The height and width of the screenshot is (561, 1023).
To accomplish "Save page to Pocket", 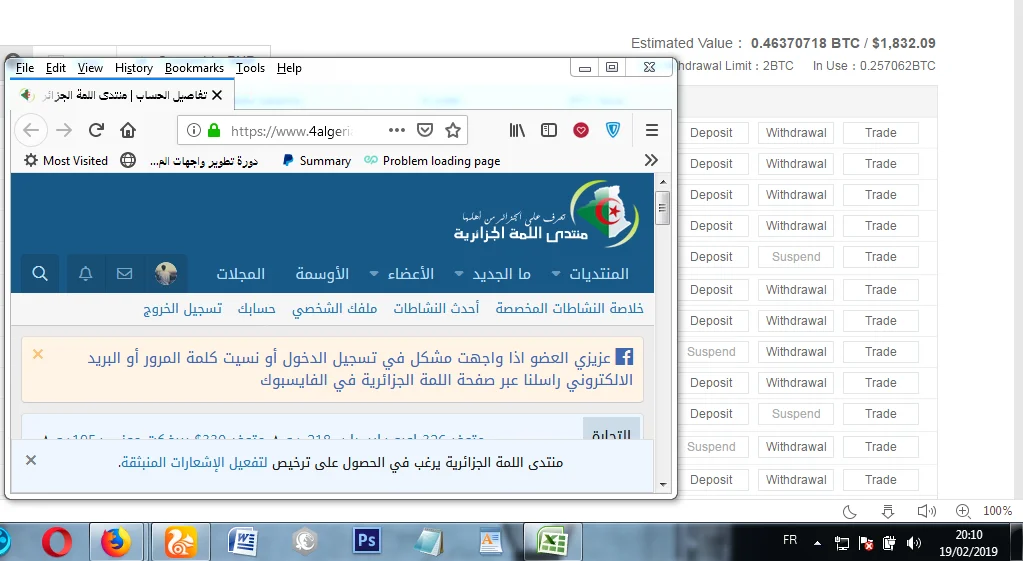I will click(424, 130).
